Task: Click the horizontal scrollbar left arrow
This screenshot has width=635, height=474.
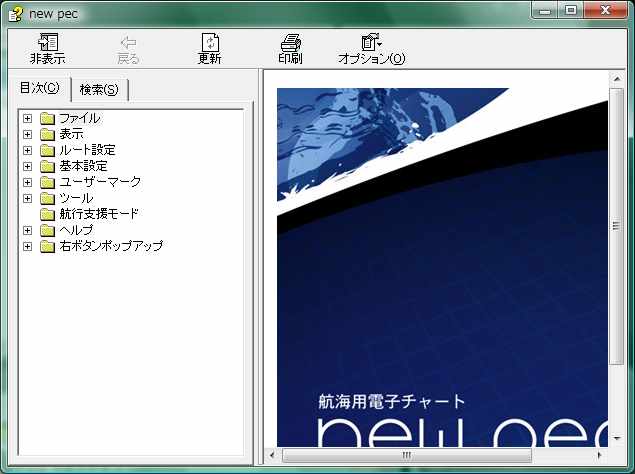Action: 272,455
